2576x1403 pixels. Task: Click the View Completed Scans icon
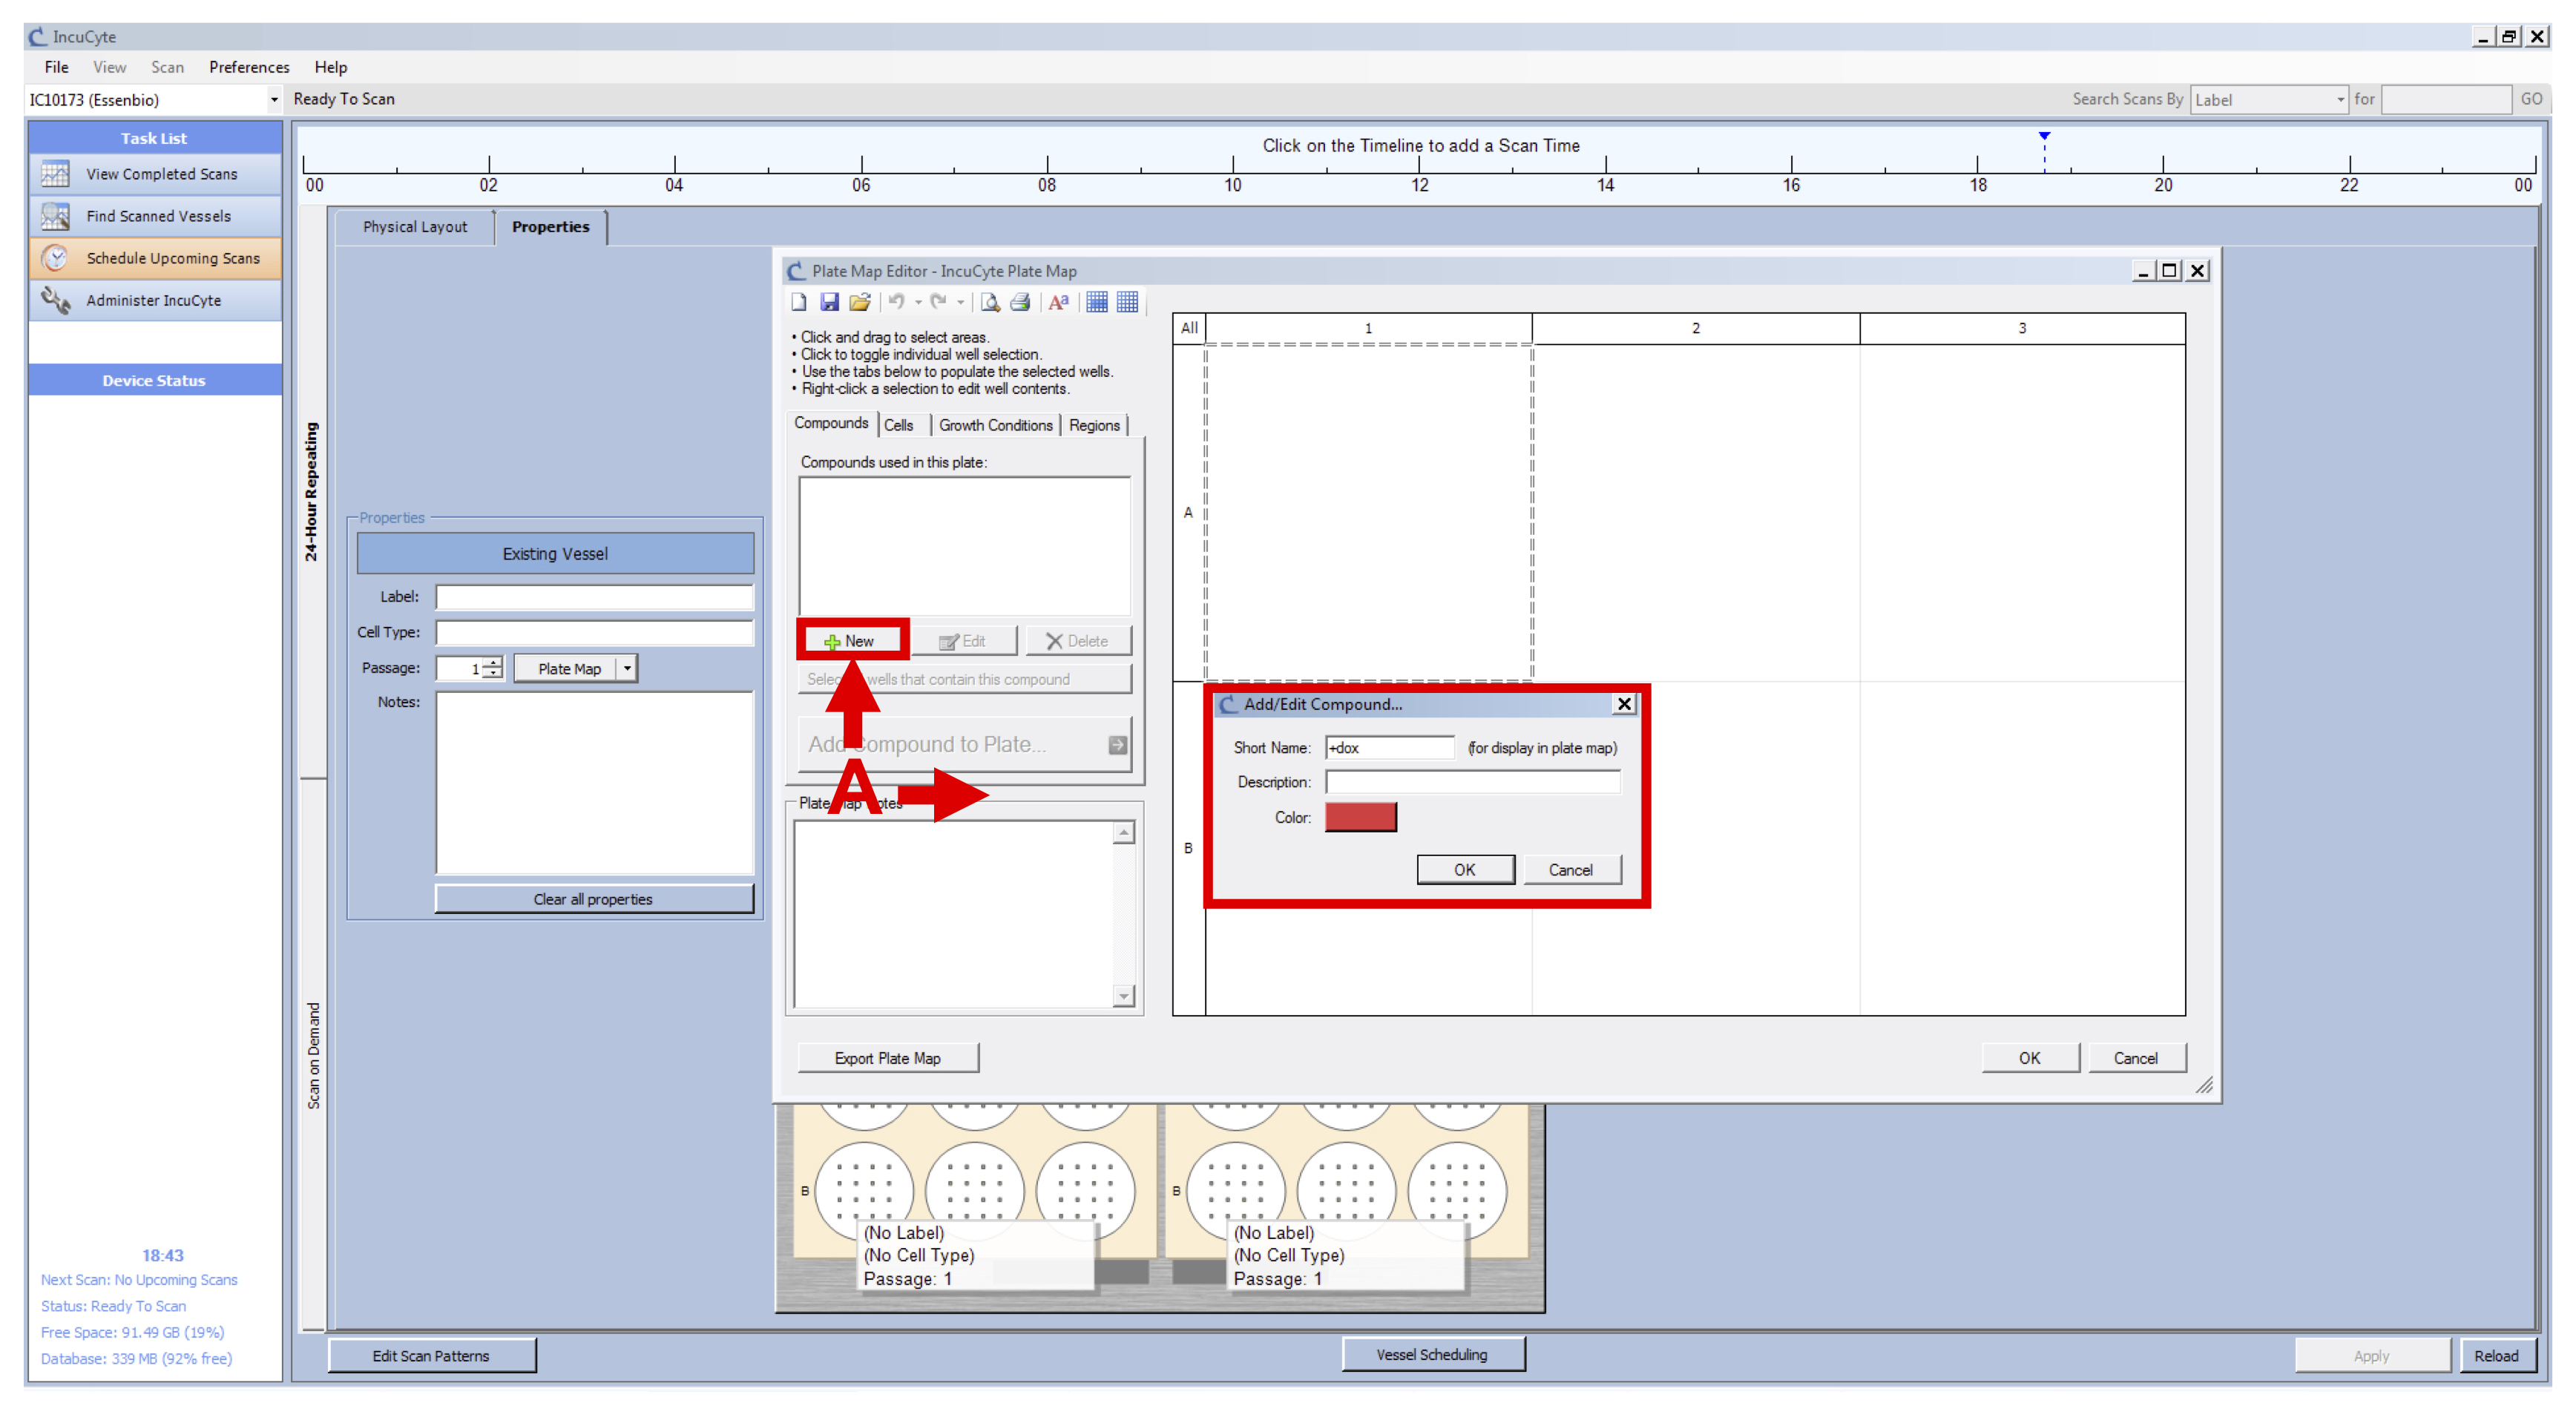(x=55, y=174)
